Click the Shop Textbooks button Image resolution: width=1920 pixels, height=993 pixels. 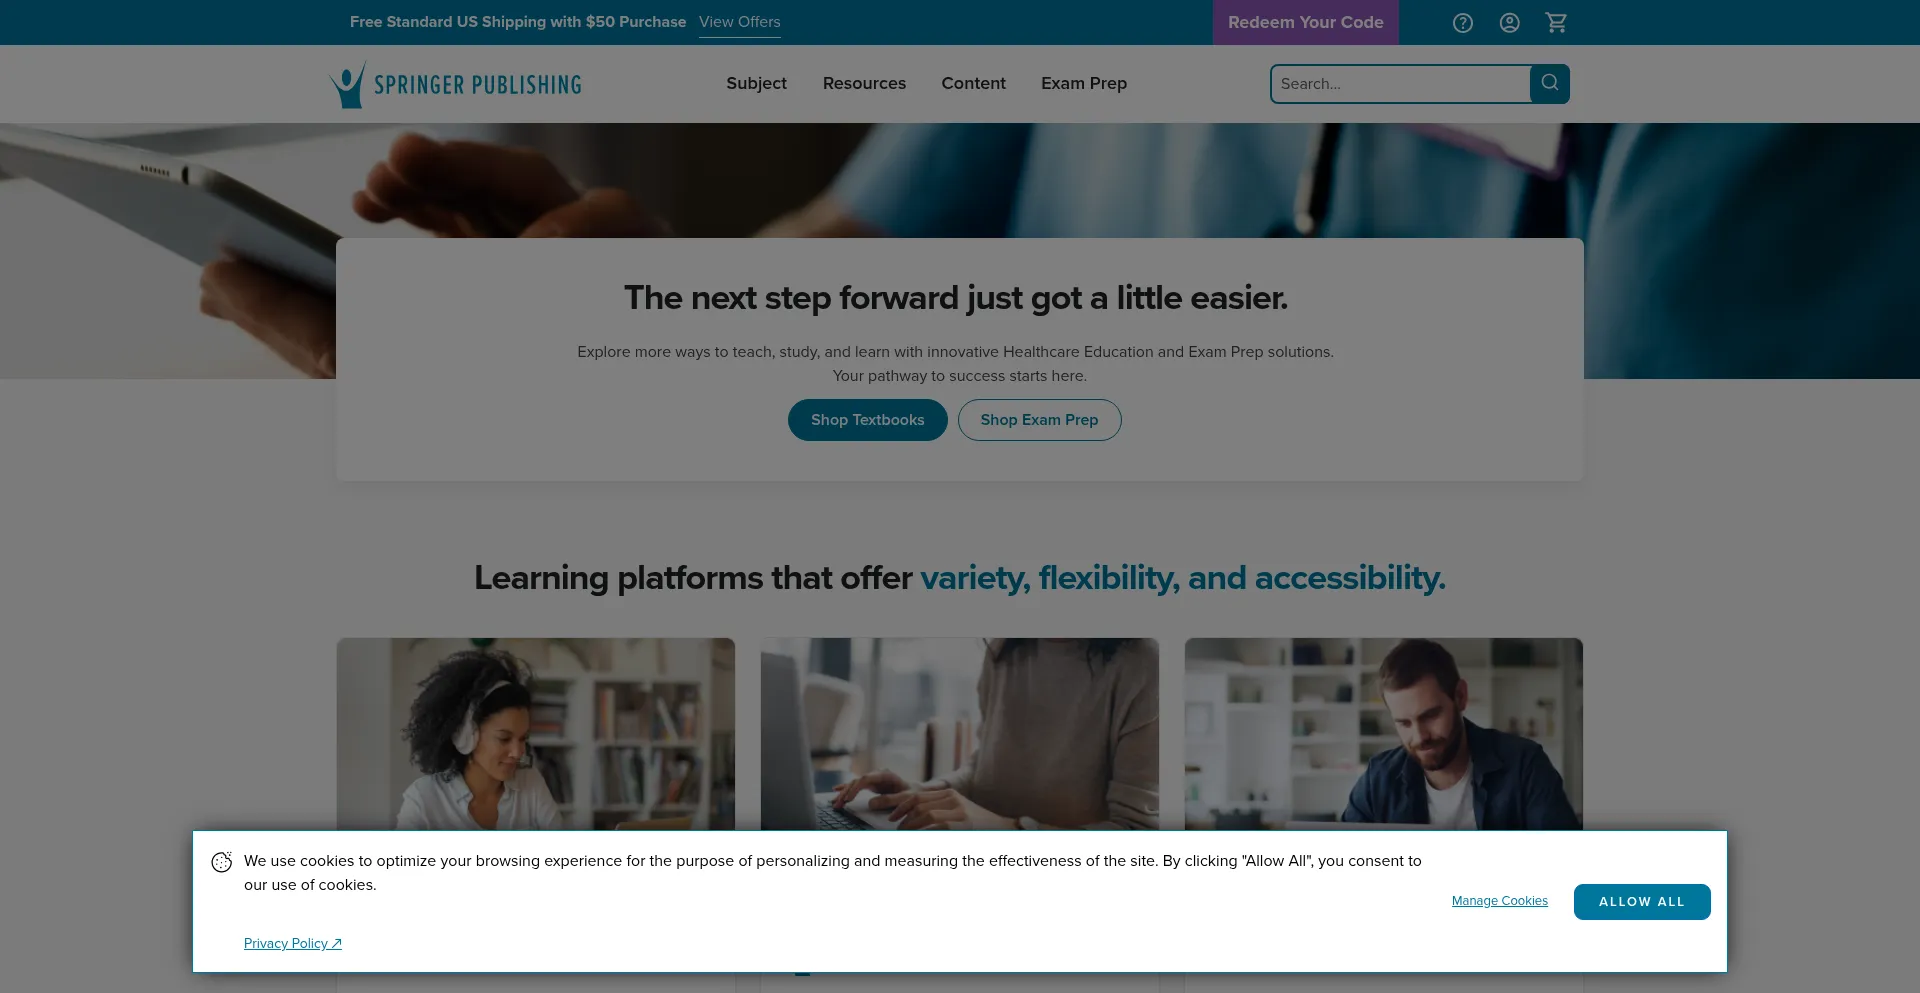(868, 420)
